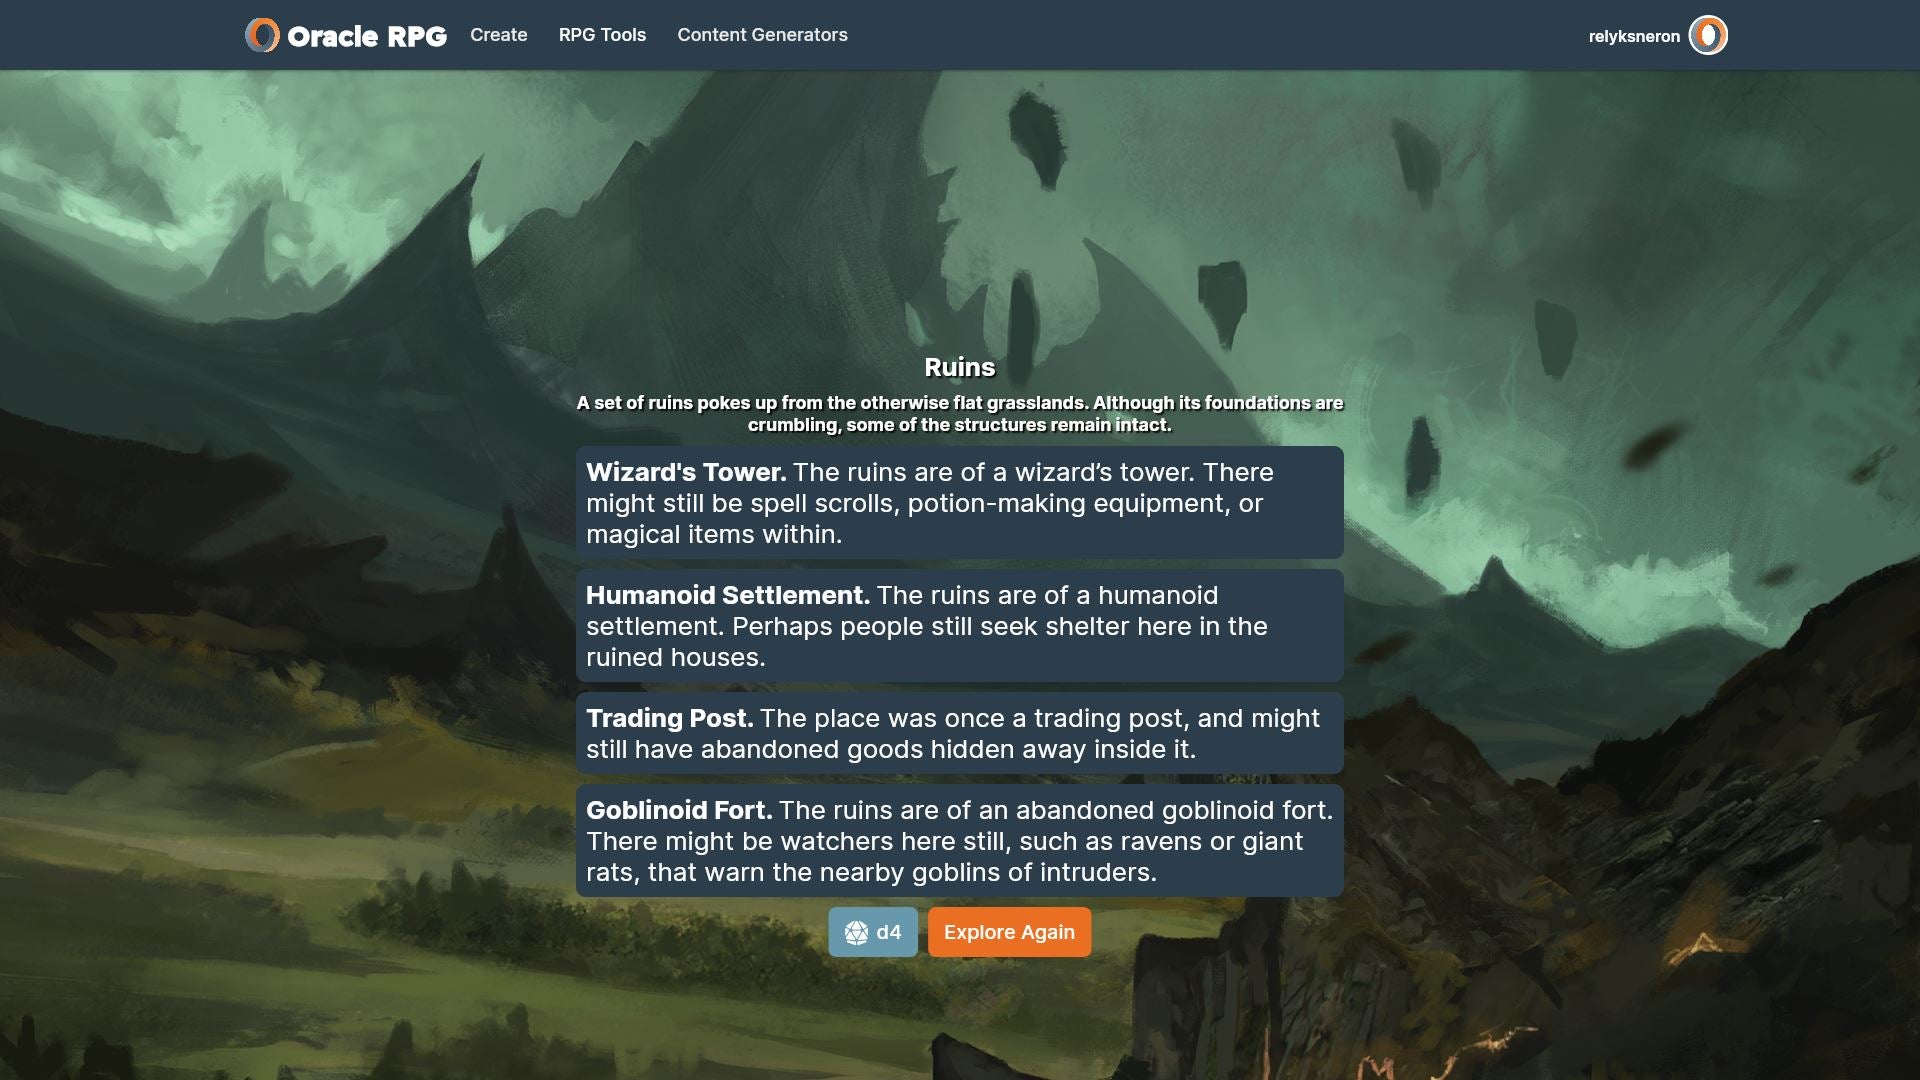Open the relyksneron profile avatar icon
The width and height of the screenshot is (1920, 1080).
pos(1708,35)
